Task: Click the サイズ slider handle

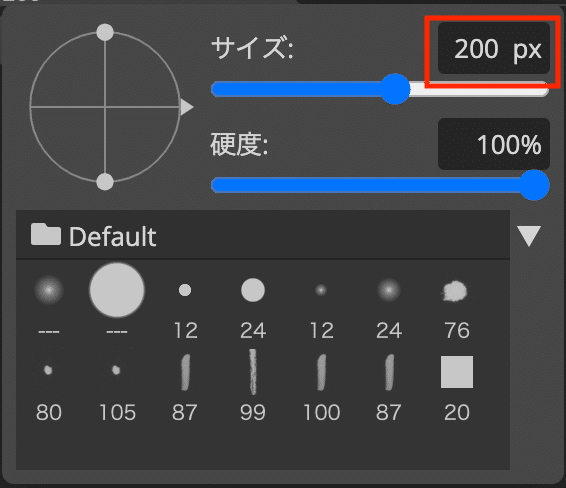Action: 395,89
